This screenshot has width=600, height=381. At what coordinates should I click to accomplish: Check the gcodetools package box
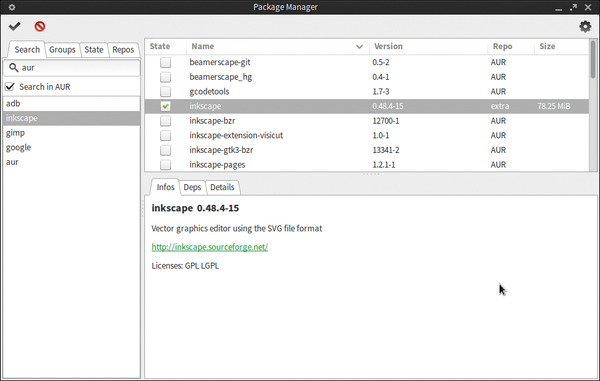tap(165, 91)
